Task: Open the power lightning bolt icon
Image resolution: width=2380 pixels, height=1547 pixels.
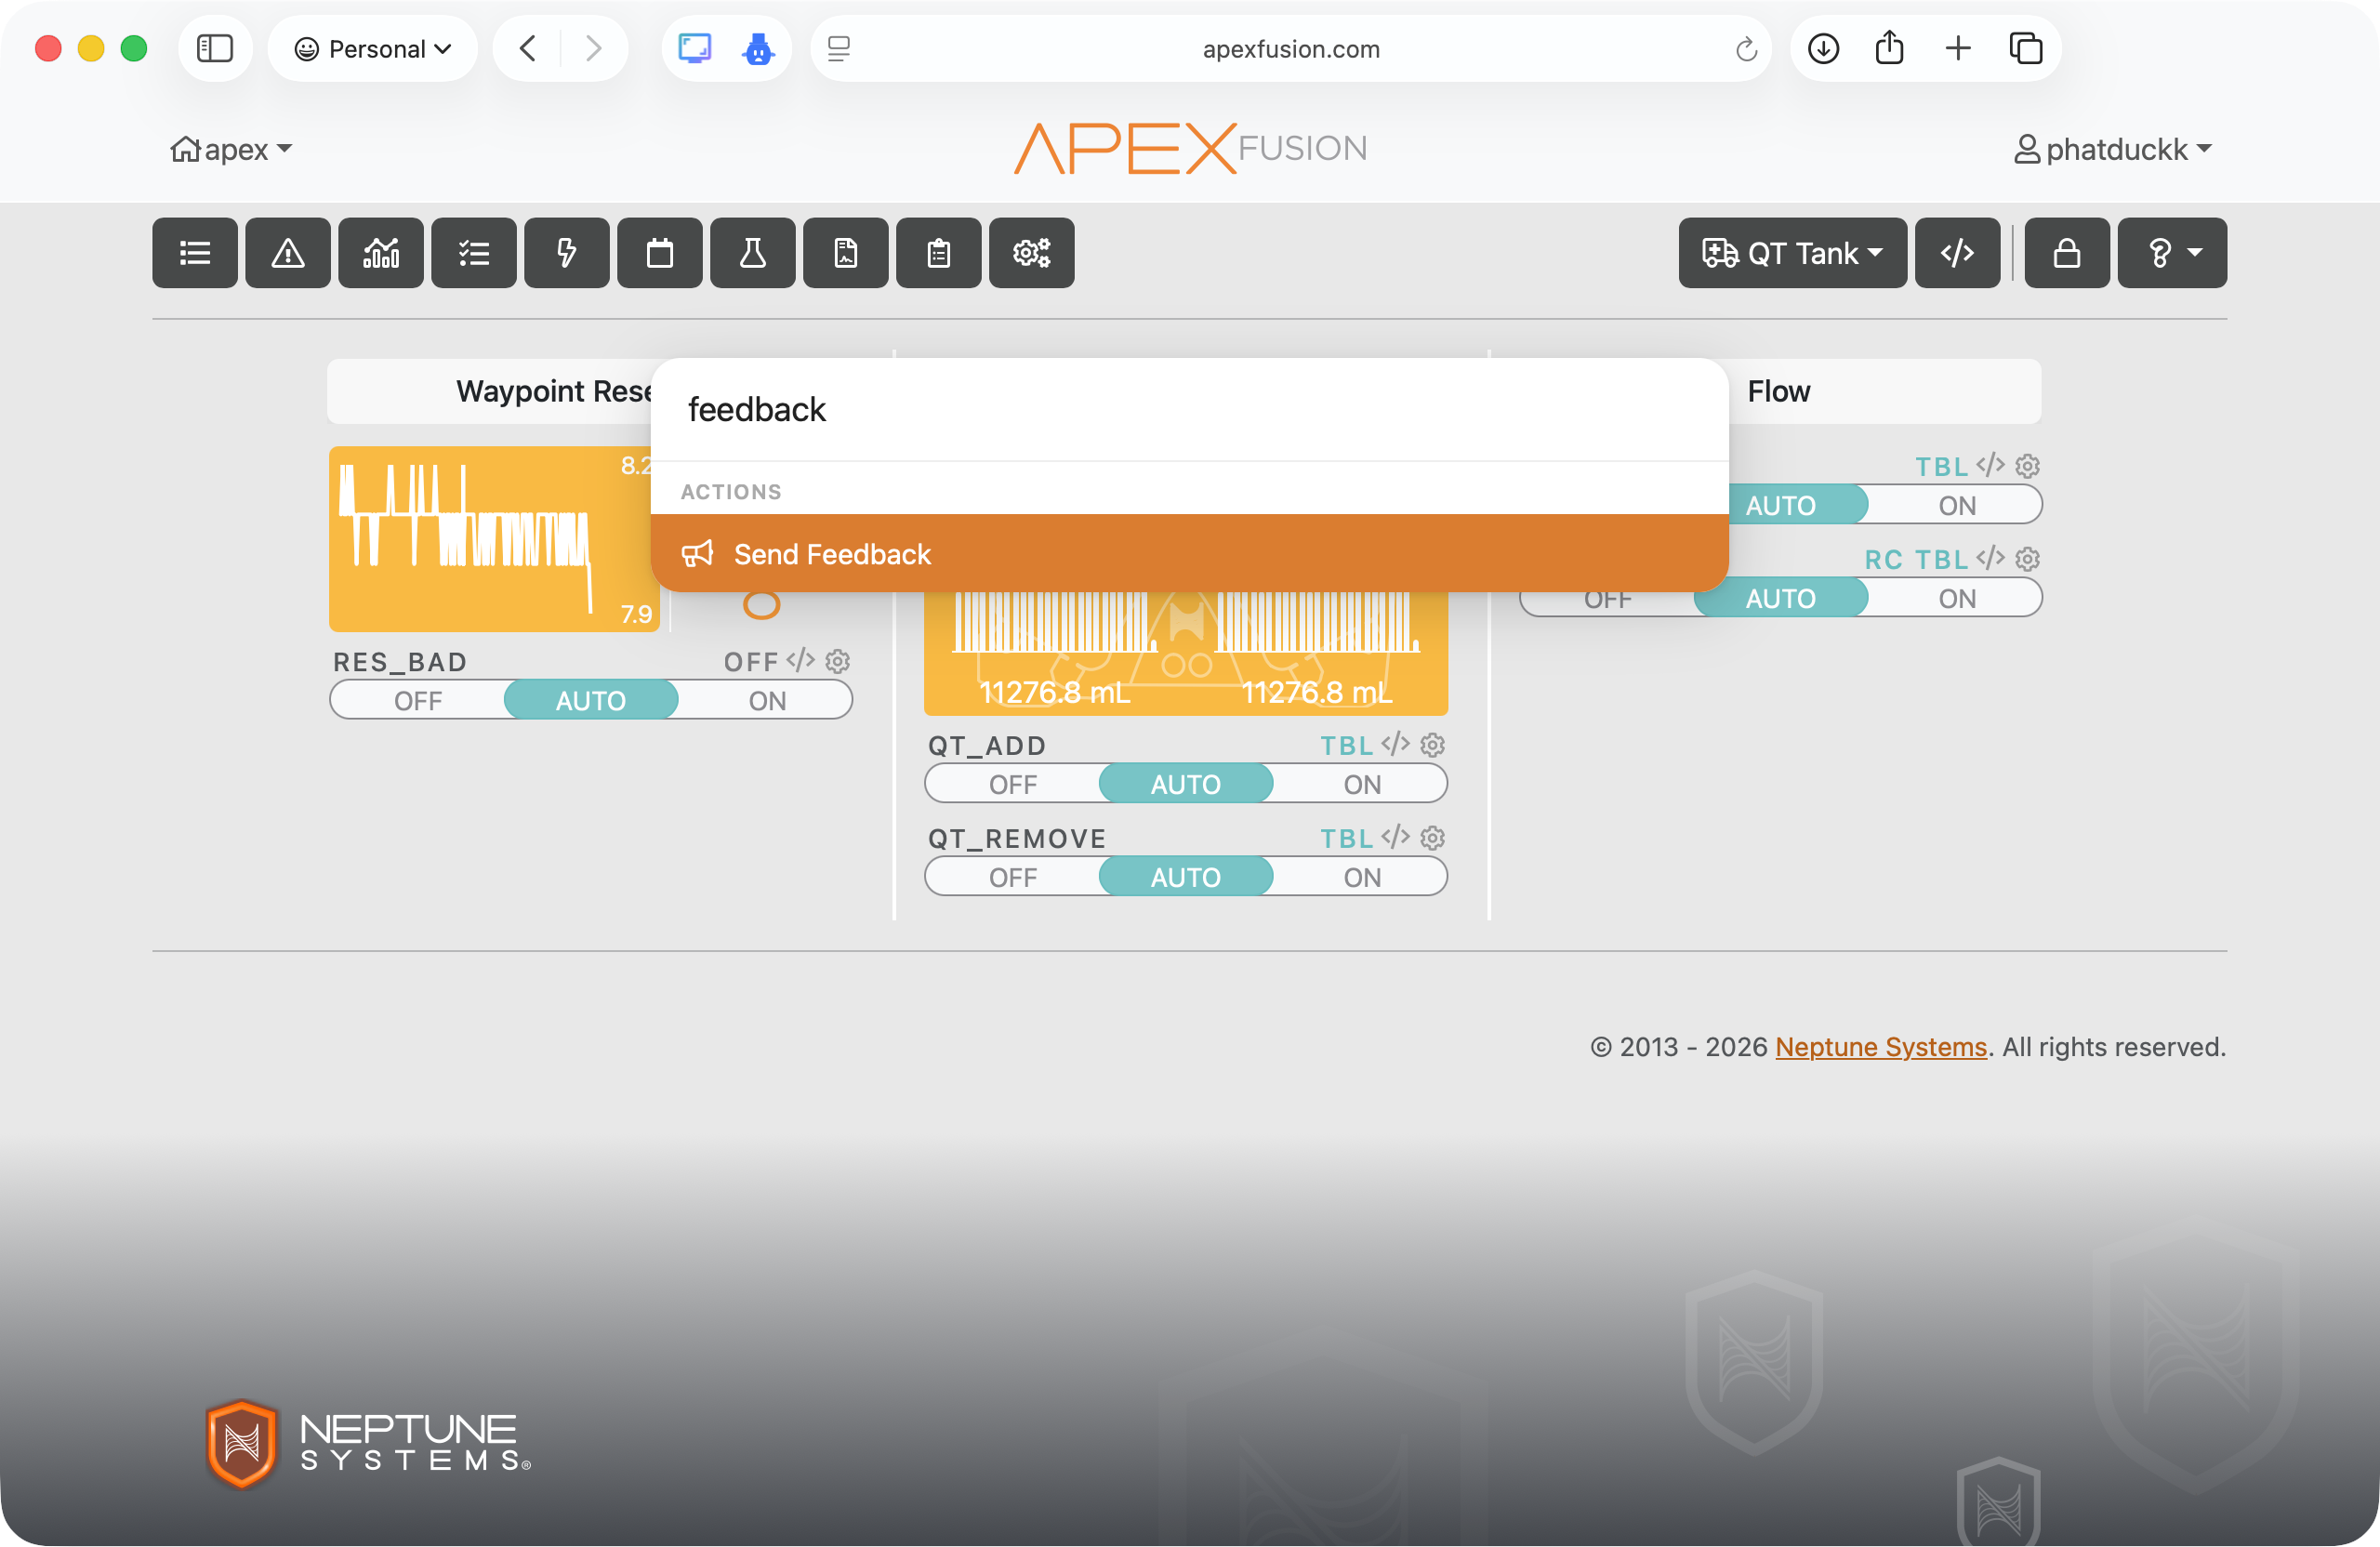Action: coord(567,253)
